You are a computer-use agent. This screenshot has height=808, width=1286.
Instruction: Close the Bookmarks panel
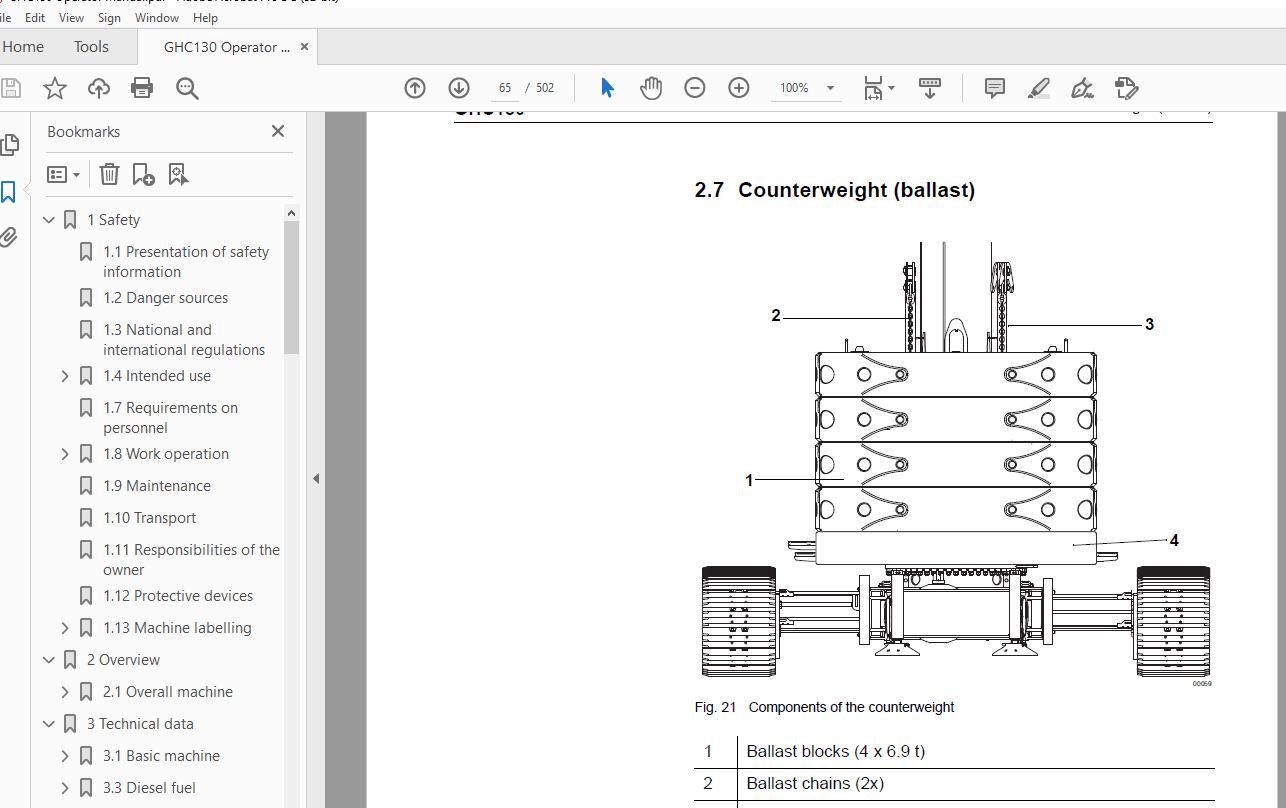click(x=278, y=131)
